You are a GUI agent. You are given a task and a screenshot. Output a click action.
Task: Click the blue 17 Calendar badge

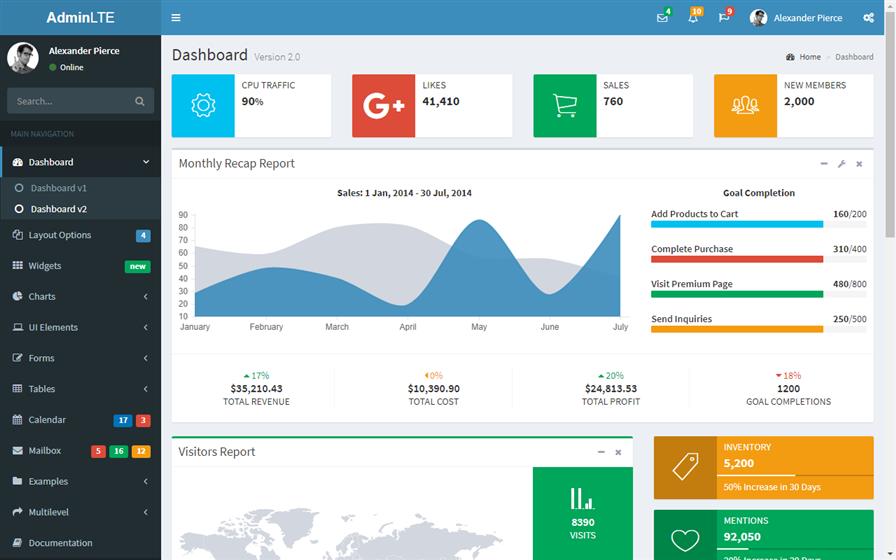[123, 420]
